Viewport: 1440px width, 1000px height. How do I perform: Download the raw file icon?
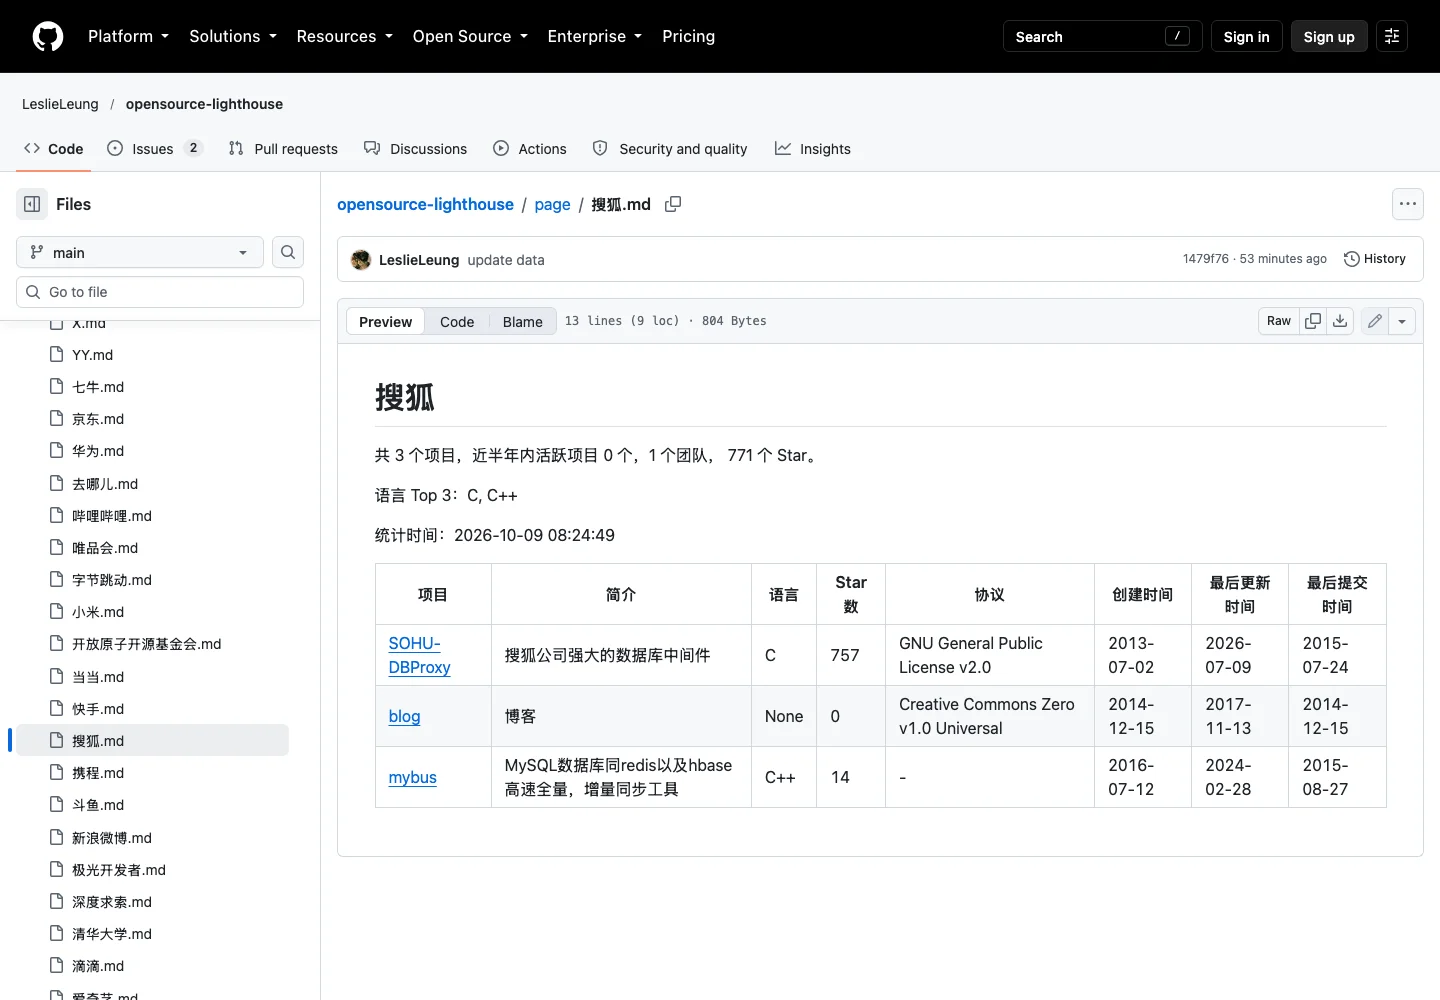[x=1340, y=321]
